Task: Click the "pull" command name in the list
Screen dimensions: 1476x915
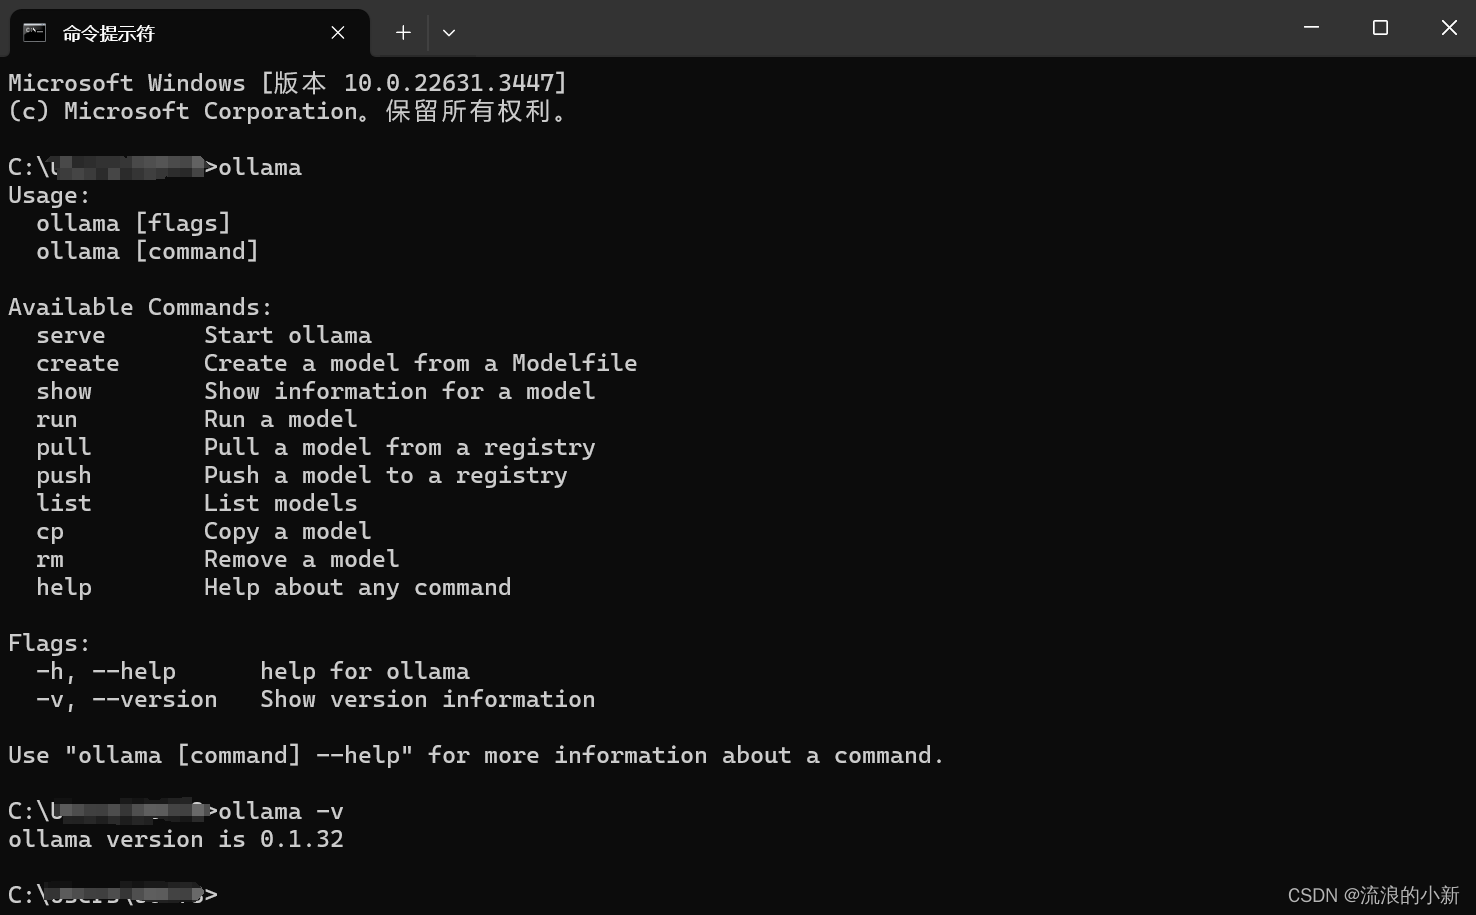Action: point(63,448)
